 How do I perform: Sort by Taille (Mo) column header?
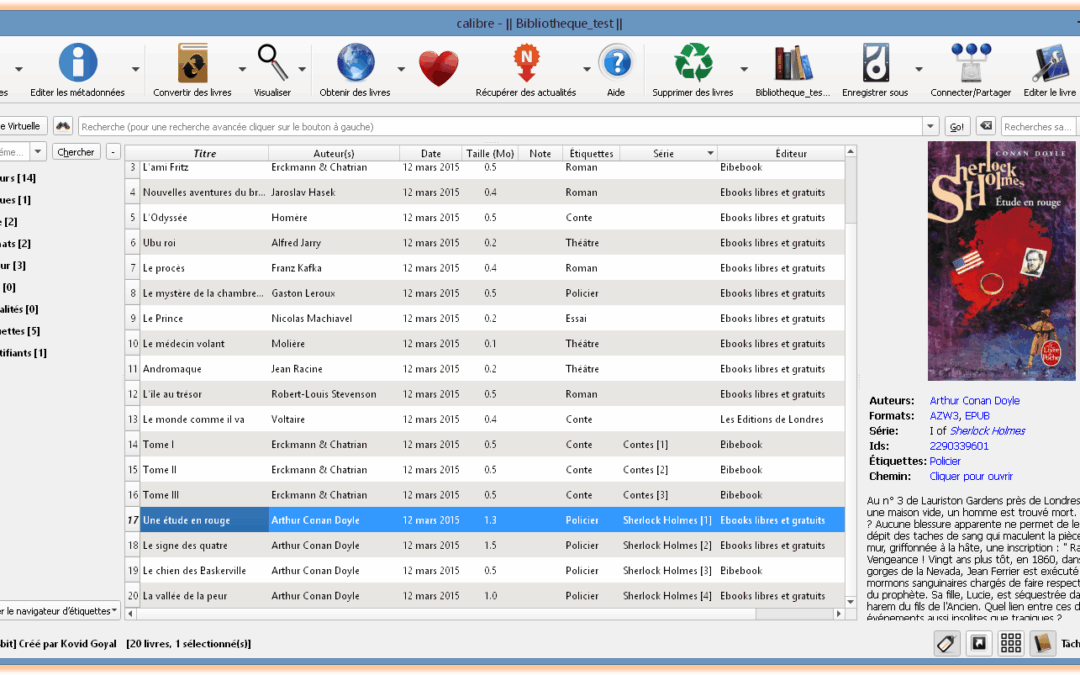pyautogui.click(x=490, y=153)
